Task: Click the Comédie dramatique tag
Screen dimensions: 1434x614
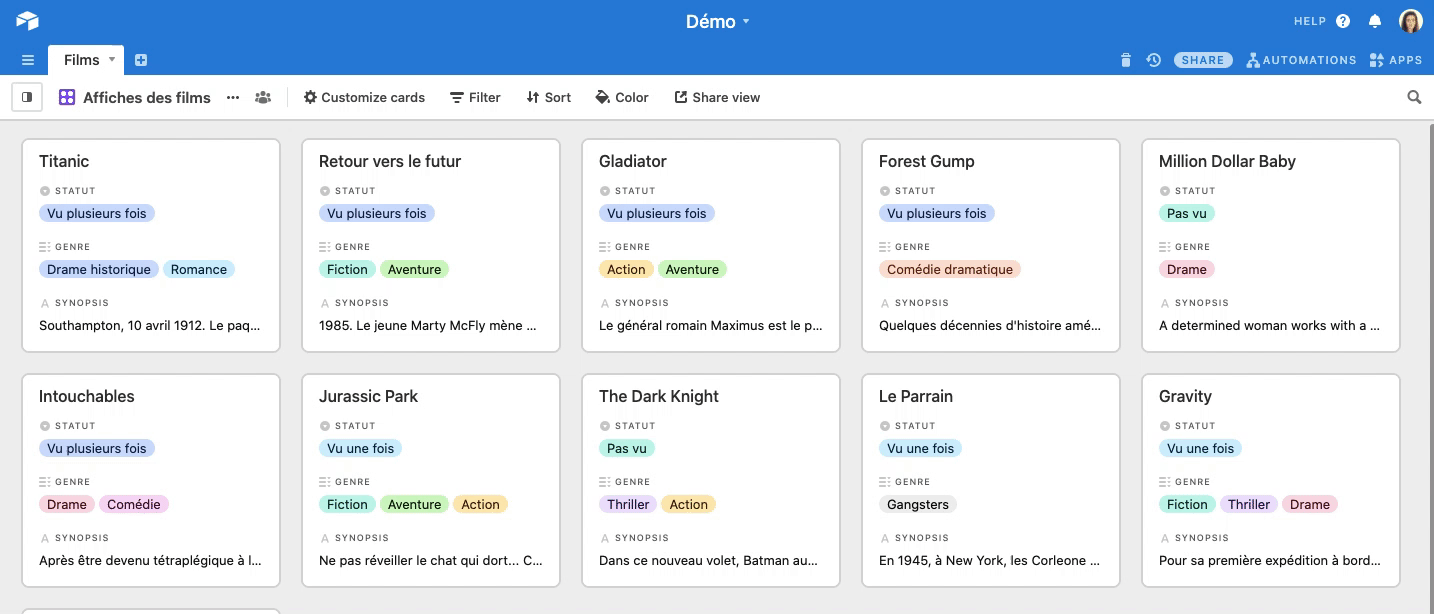Action: (950, 269)
